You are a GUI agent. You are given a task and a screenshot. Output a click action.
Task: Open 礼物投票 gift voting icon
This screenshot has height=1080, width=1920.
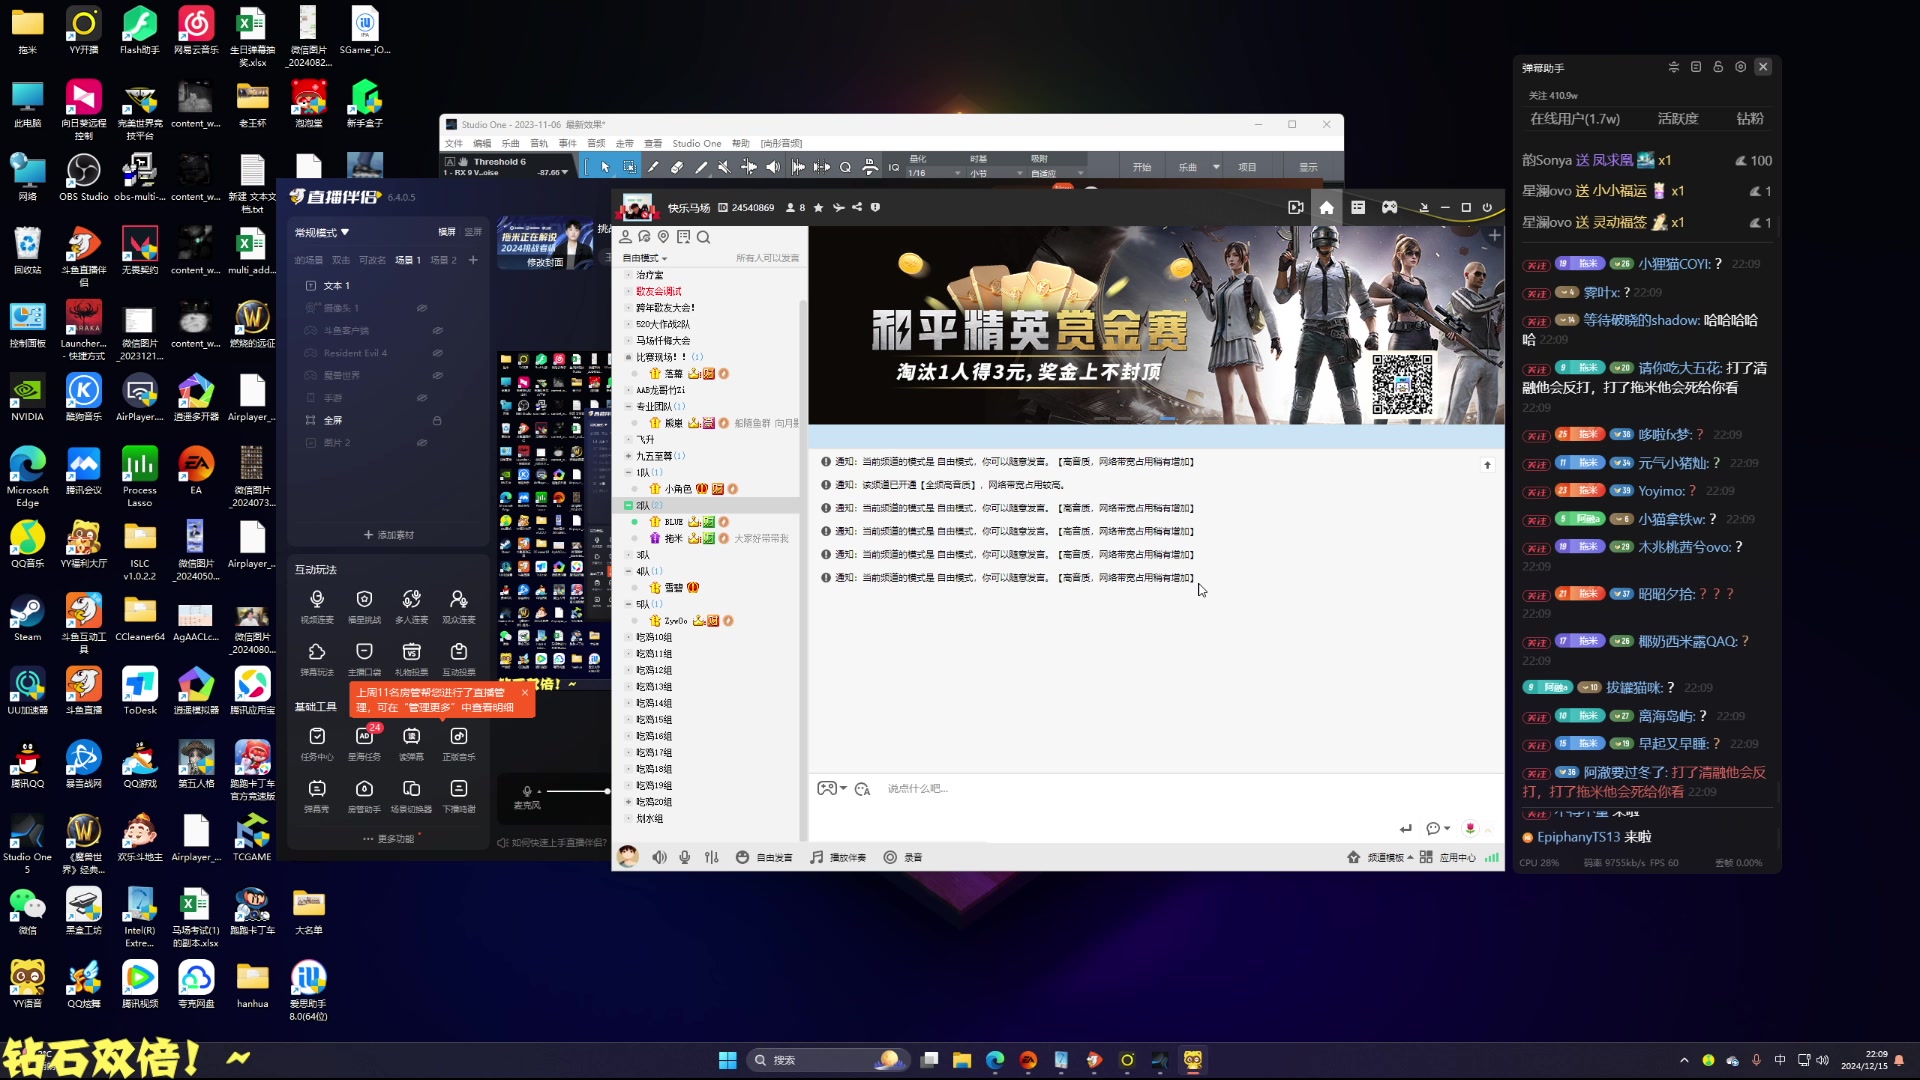[x=411, y=658]
